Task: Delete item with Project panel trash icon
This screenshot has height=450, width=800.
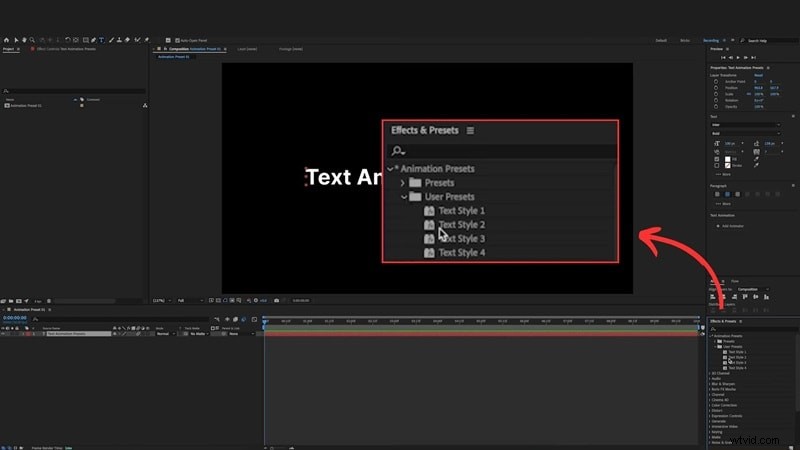Action: 49,301
